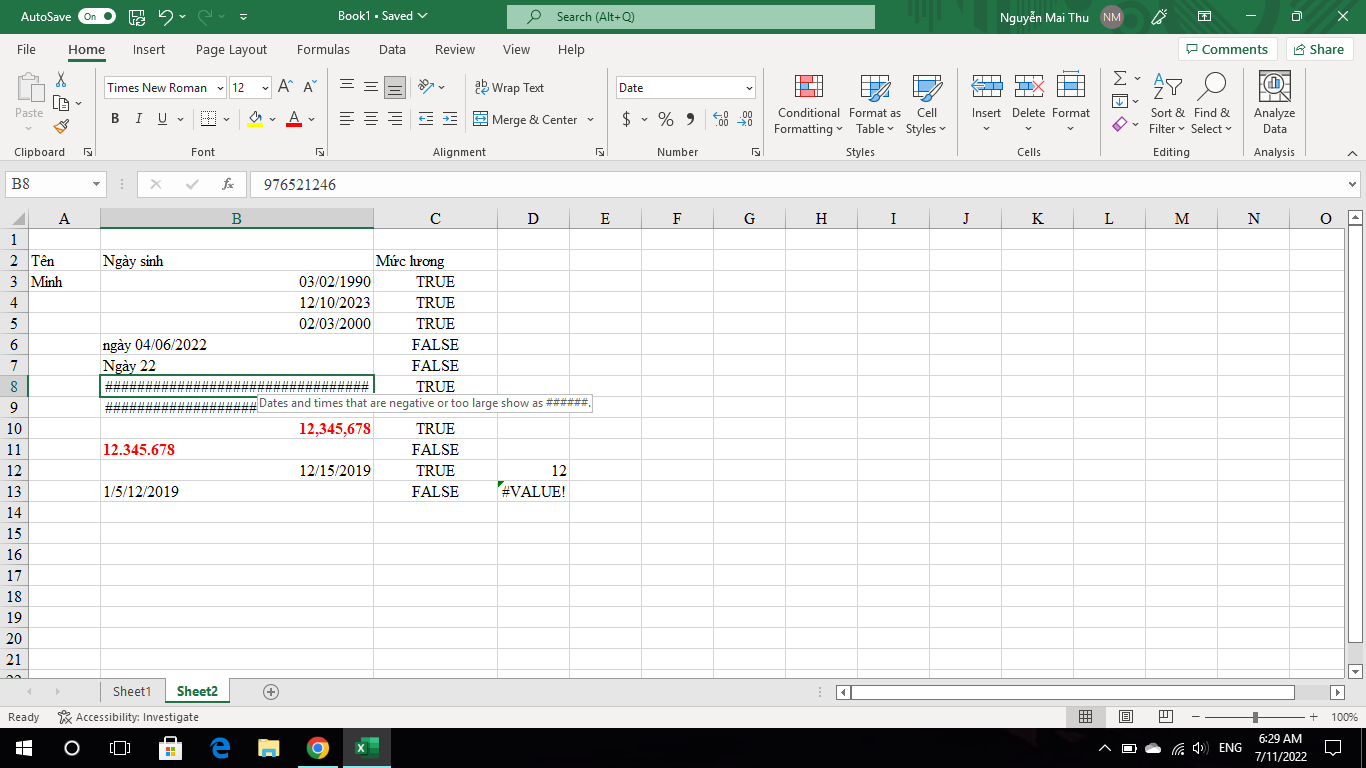Toggle Bold formatting
Image resolution: width=1366 pixels, height=768 pixels.
click(114, 119)
